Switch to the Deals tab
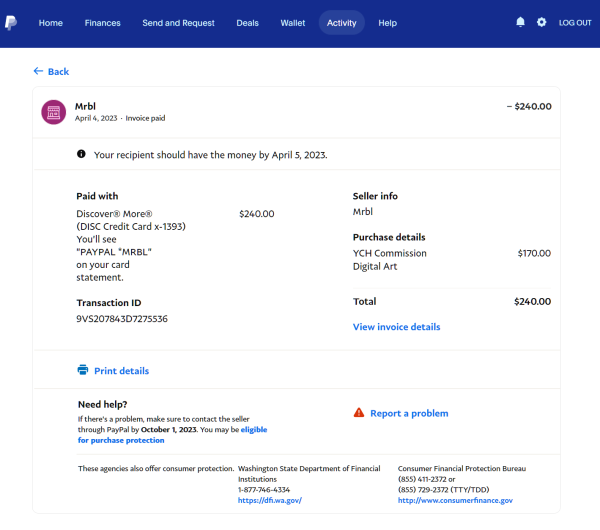Image resolution: width=600 pixels, height=530 pixels. (x=248, y=23)
